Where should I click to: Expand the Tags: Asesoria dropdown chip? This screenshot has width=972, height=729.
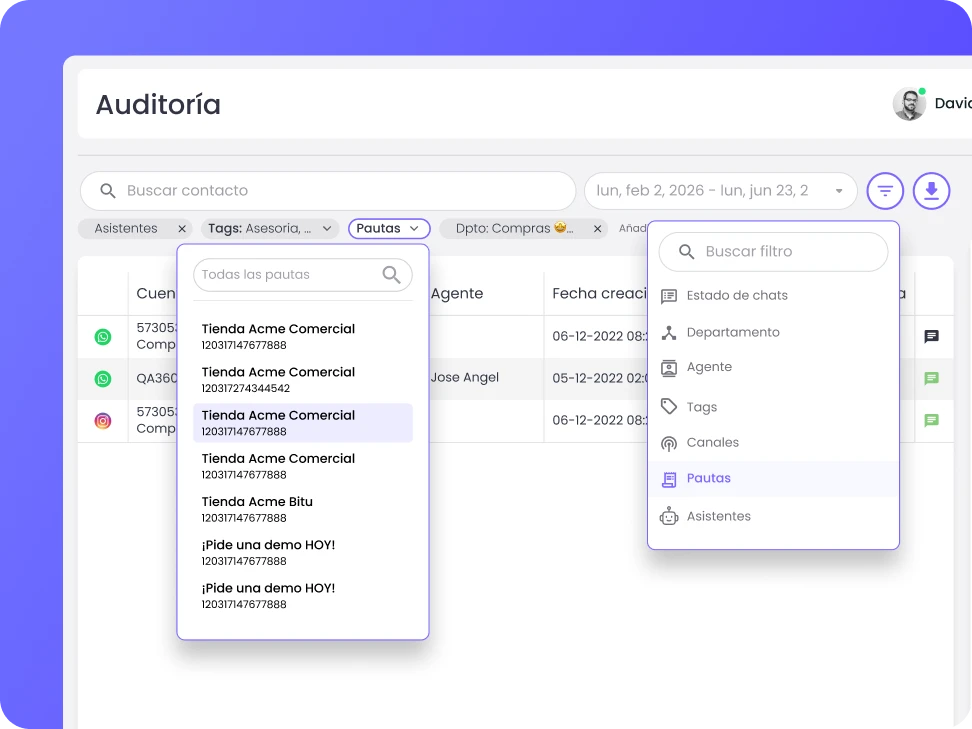coord(327,229)
